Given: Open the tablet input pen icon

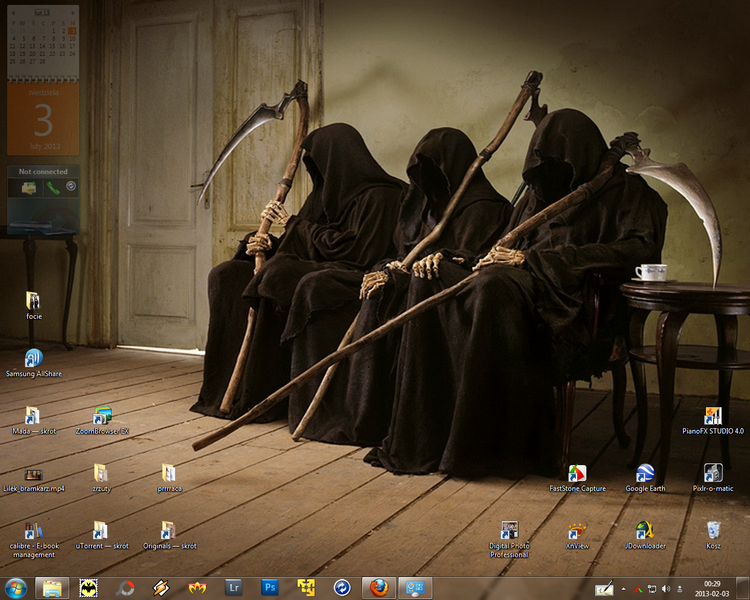Looking at the screenshot, I should [604, 588].
